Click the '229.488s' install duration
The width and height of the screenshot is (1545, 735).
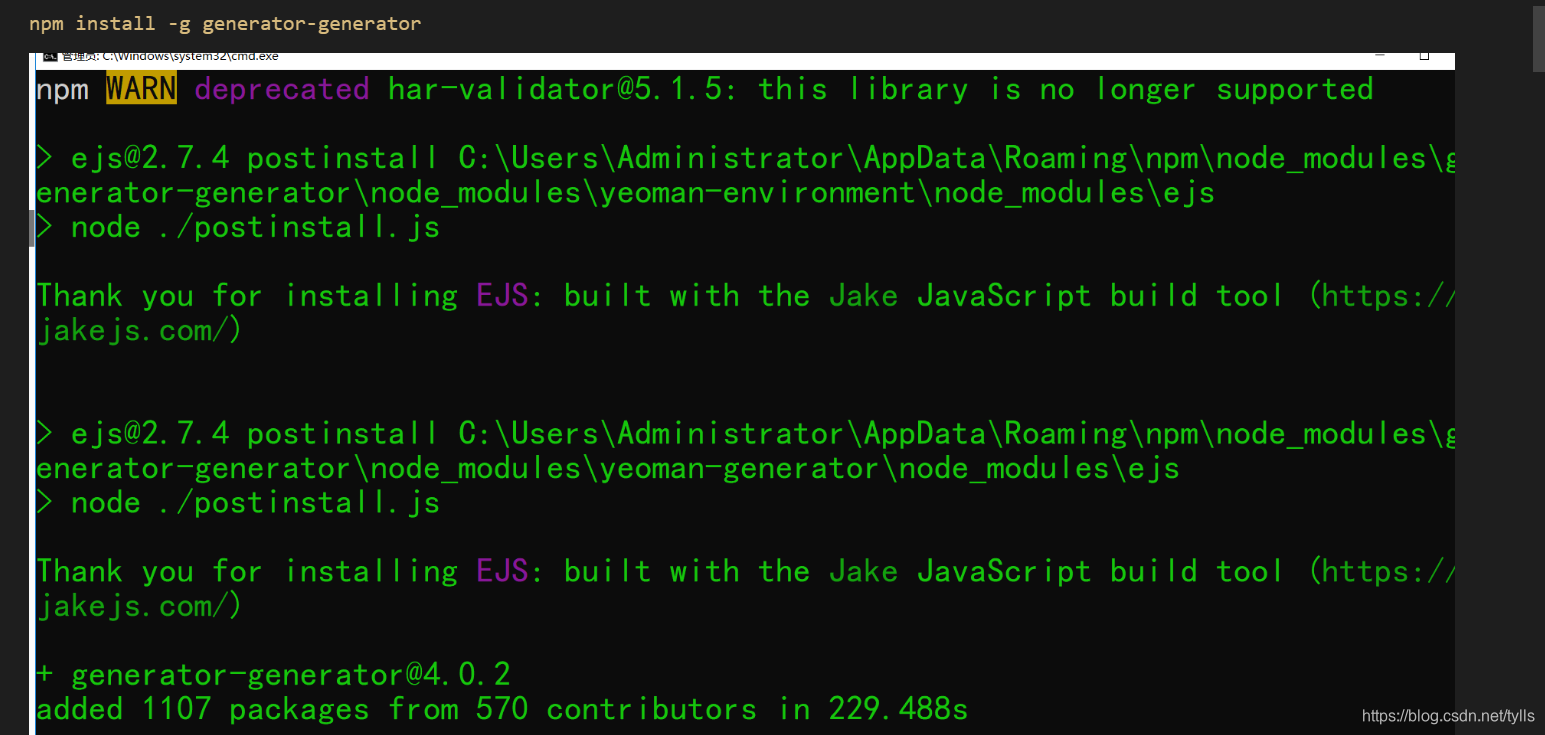click(x=898, y=710)
